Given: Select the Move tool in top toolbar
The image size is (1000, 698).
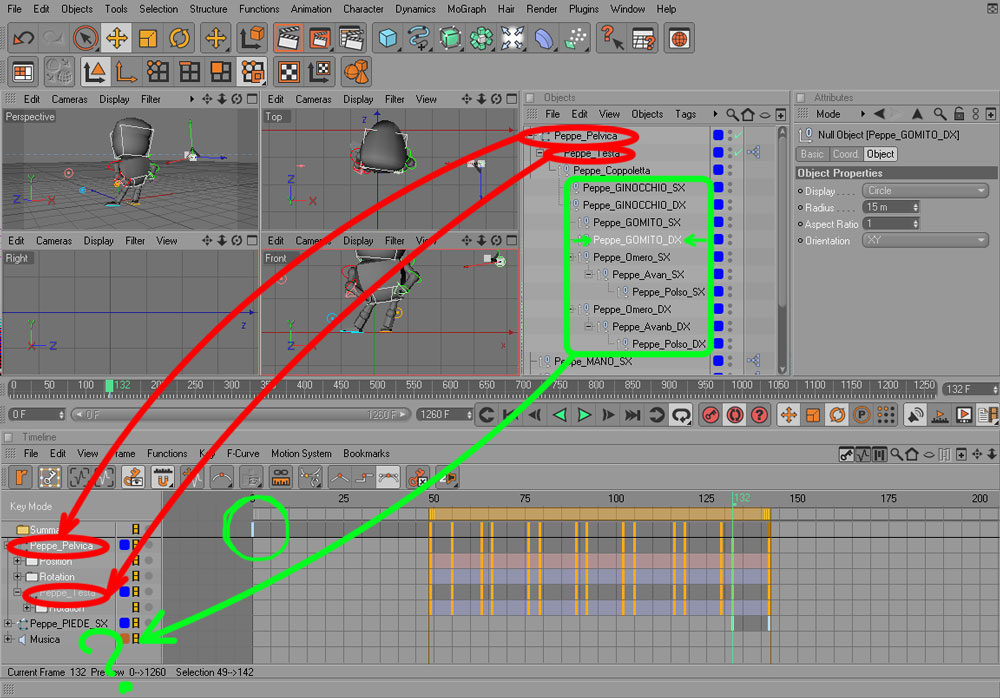Looking at the screenshot, I should point(117,38).
